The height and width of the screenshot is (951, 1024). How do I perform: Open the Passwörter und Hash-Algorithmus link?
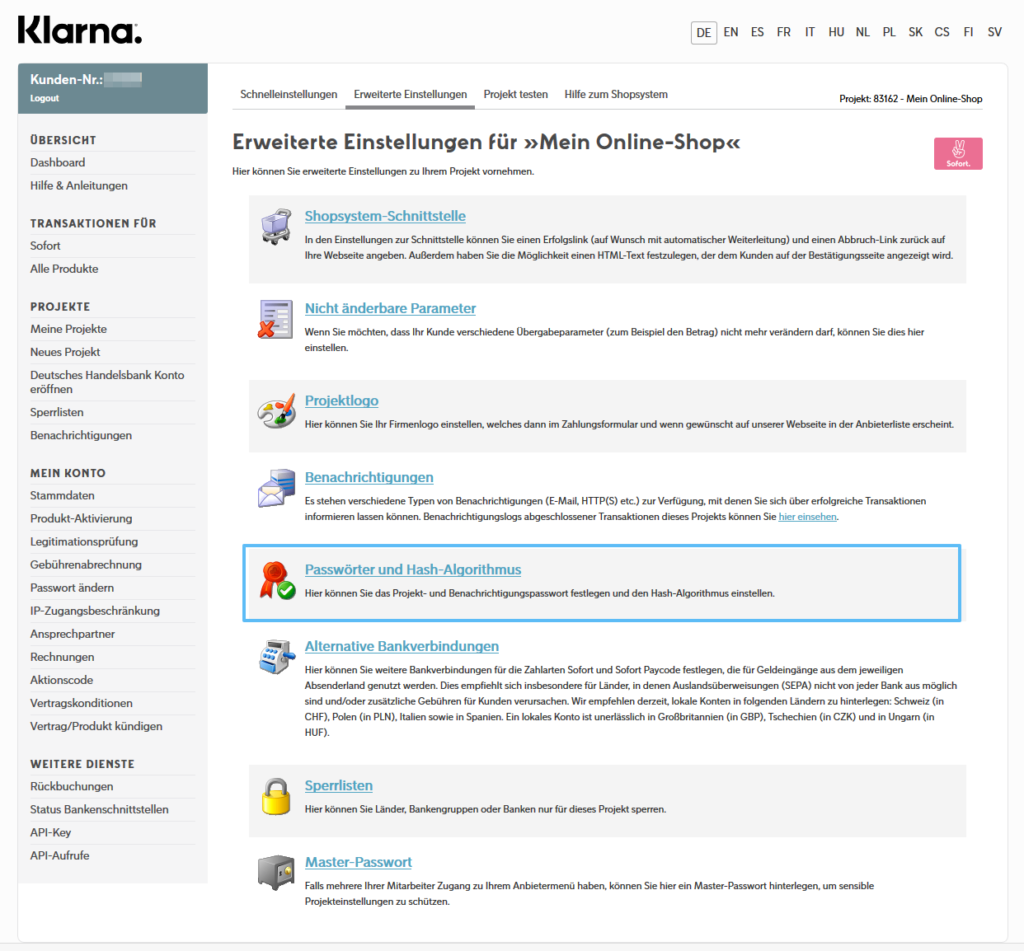[412, 570]
